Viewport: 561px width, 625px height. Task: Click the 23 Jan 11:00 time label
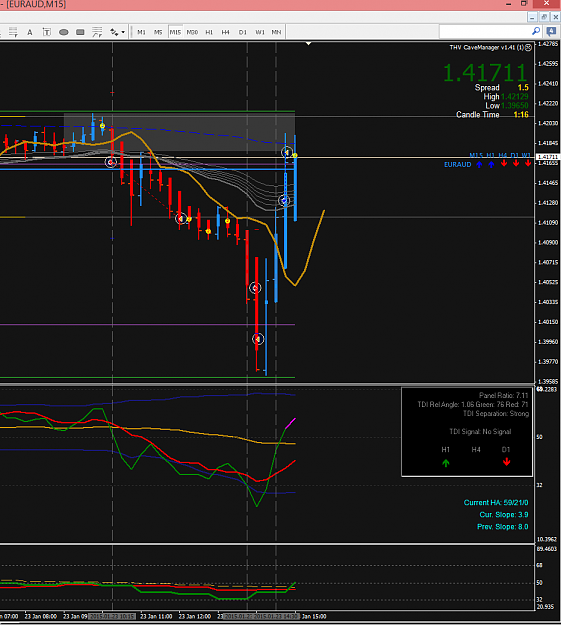[x=156, y=616]
